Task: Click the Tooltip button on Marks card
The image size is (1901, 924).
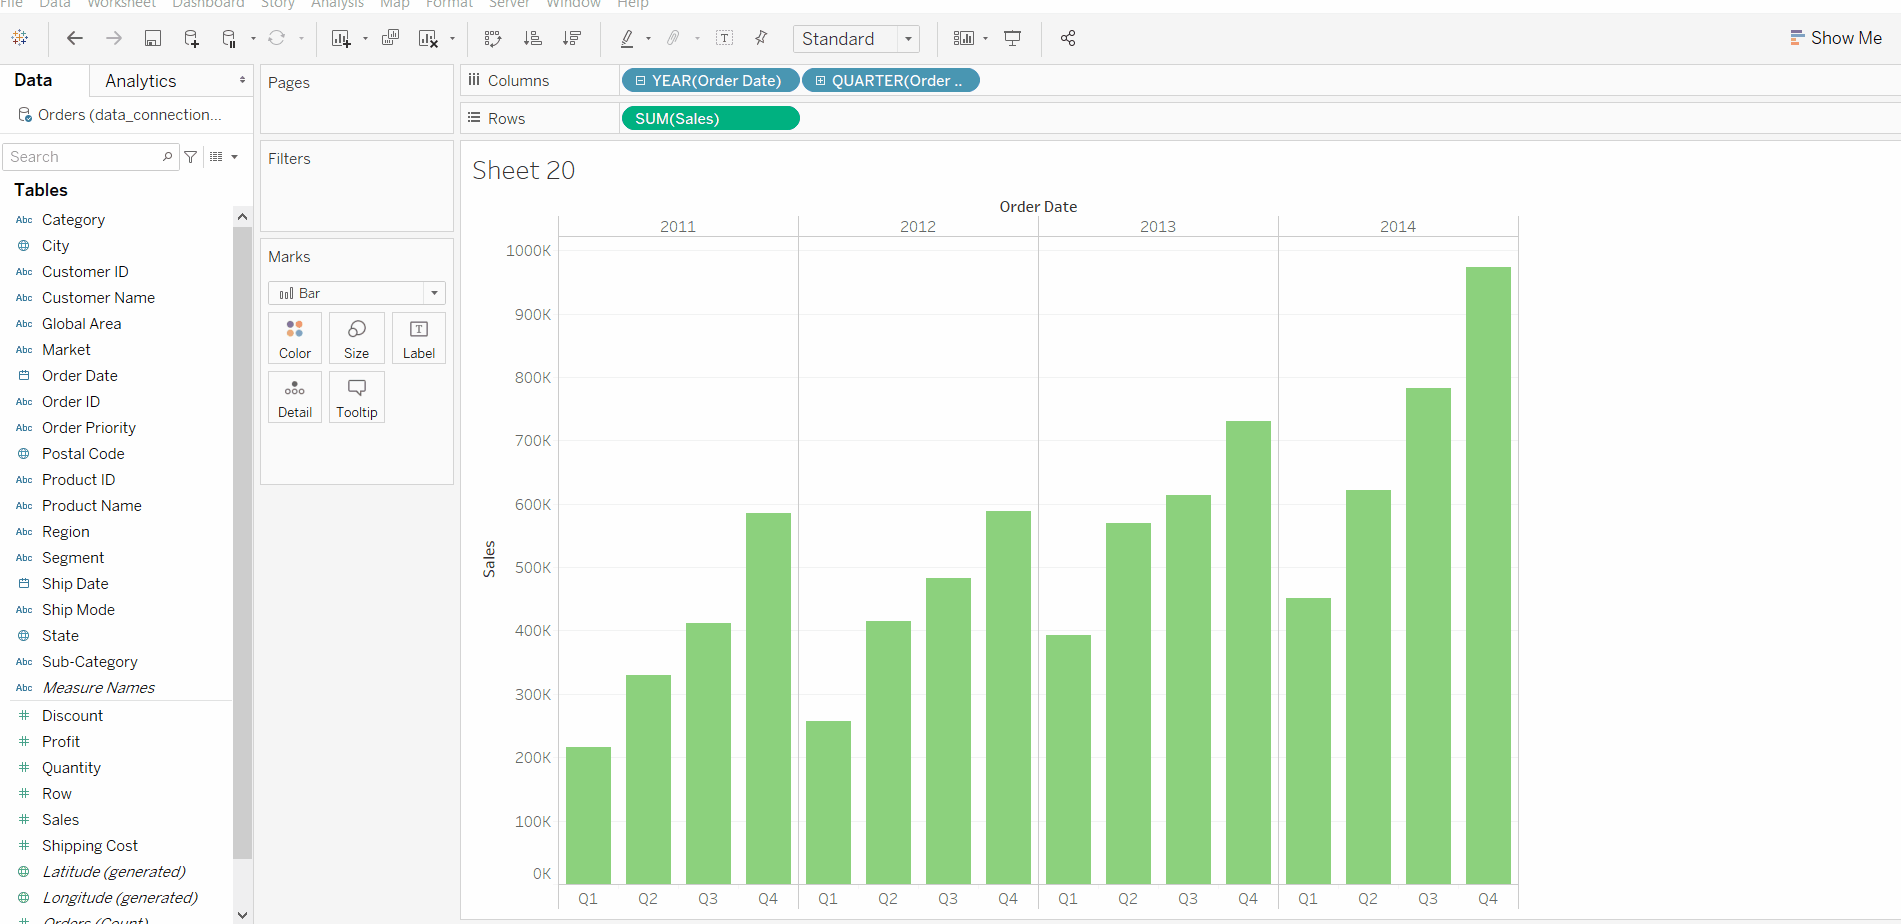Action: 357,397
